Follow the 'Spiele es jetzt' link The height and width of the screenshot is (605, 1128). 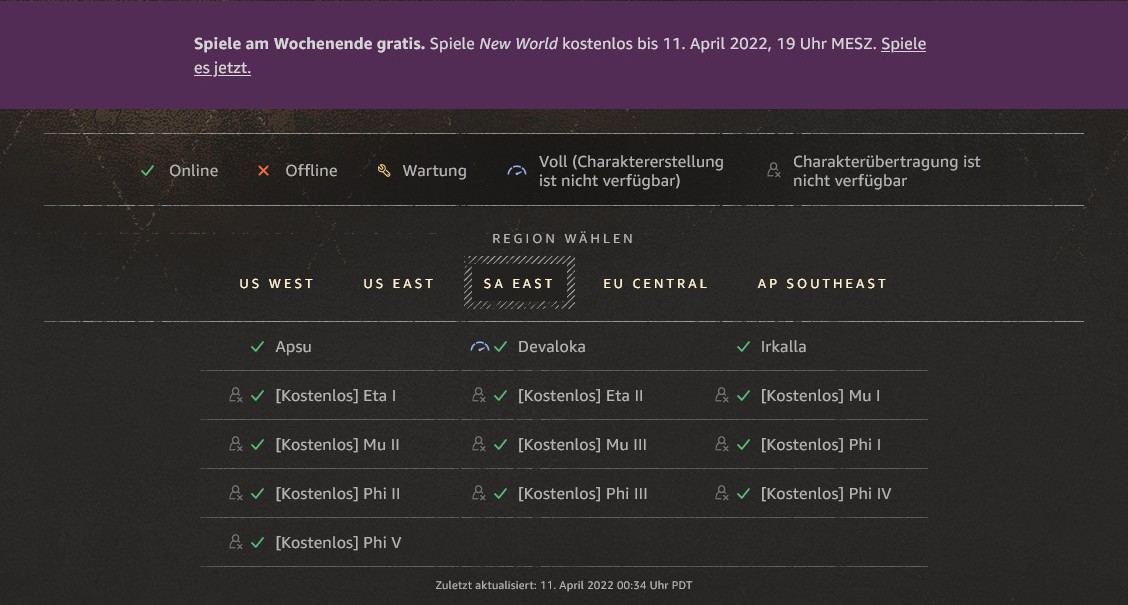222,68
